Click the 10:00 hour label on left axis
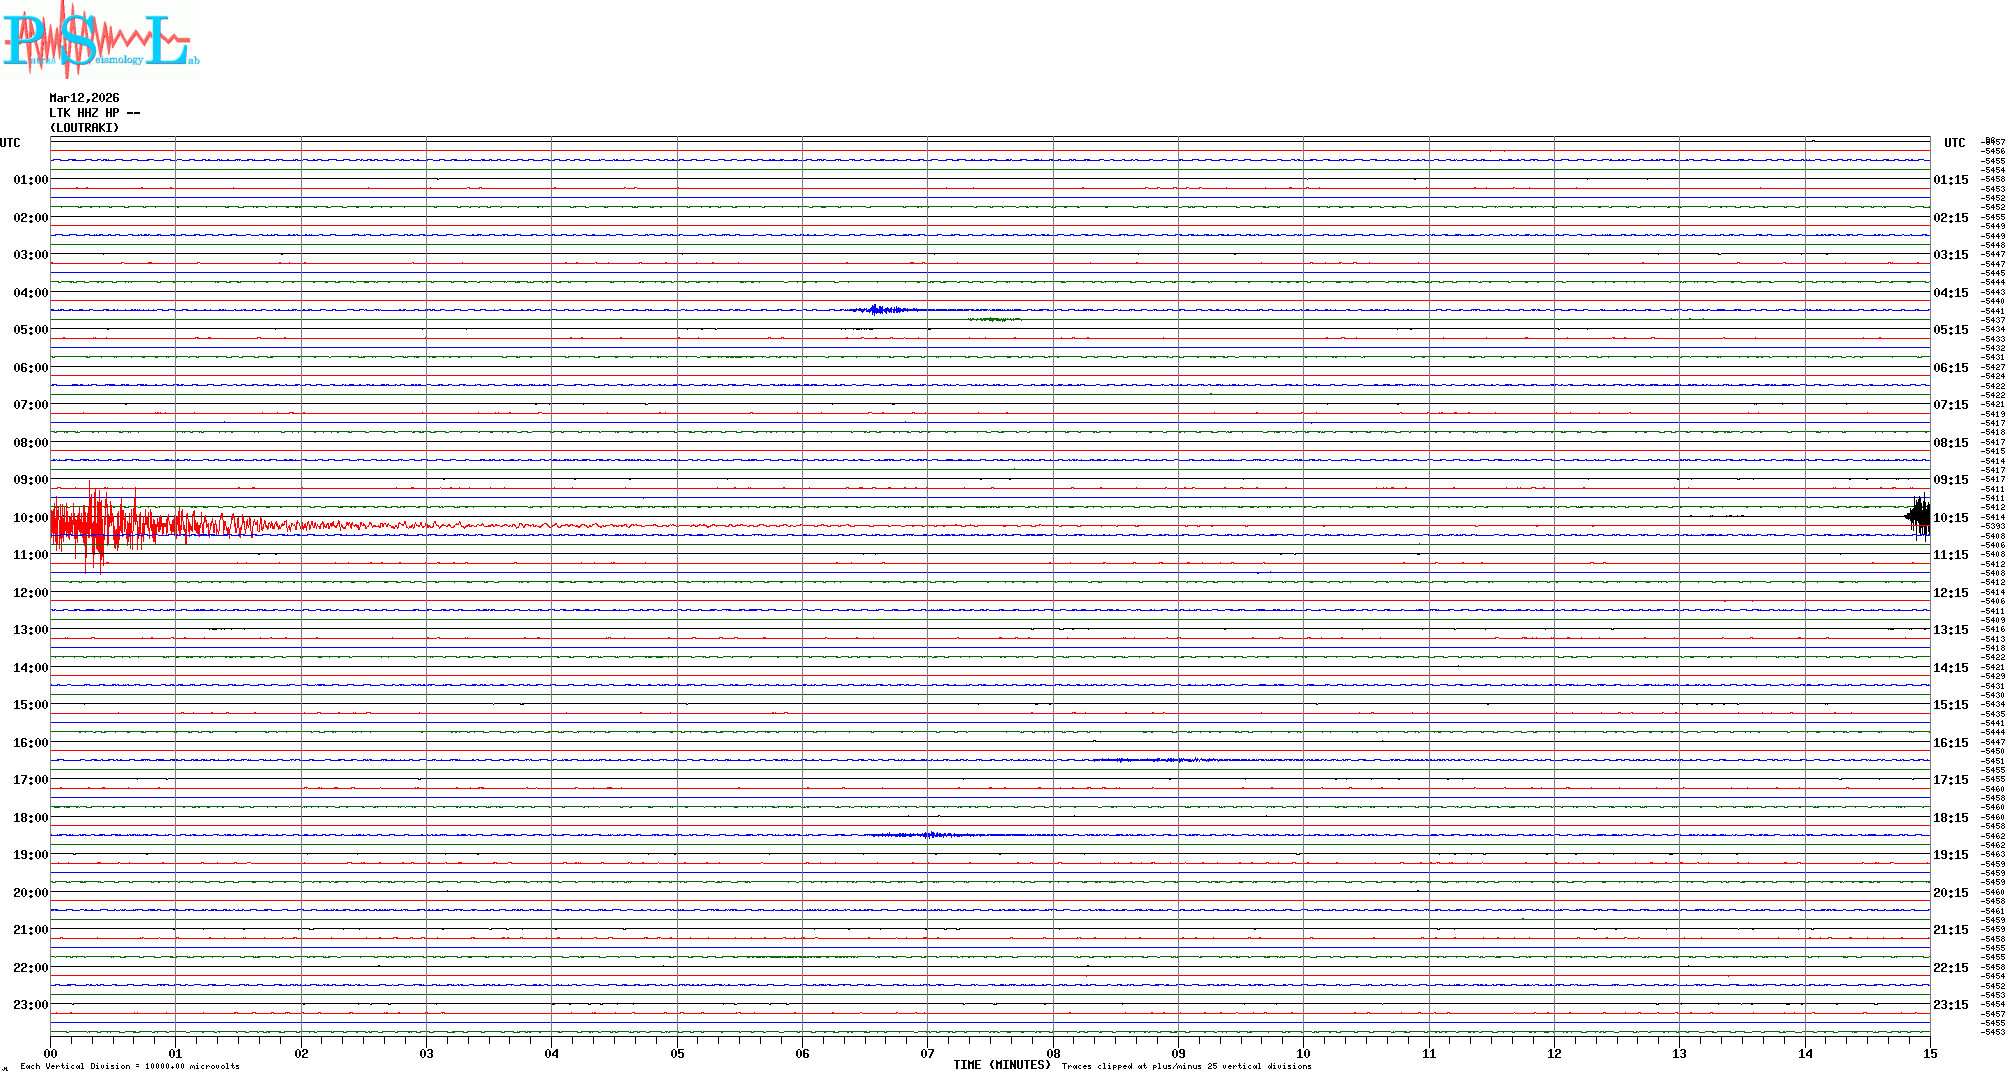The height and width of the screenshot is (1080, 2010). coord(30,518)
